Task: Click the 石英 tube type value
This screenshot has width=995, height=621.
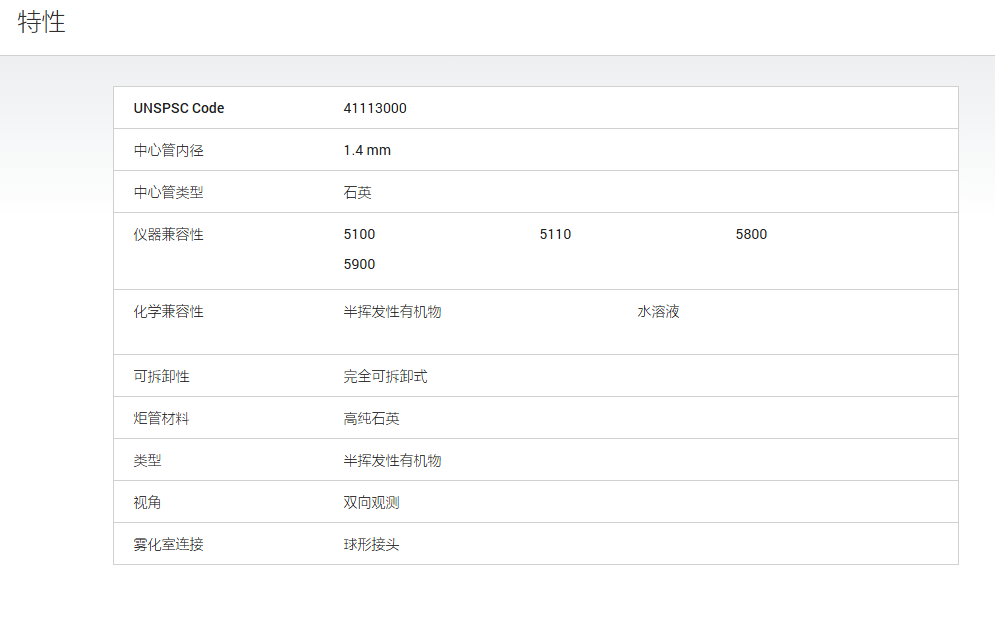Action: pyautogui.click(x=357, y=192)
